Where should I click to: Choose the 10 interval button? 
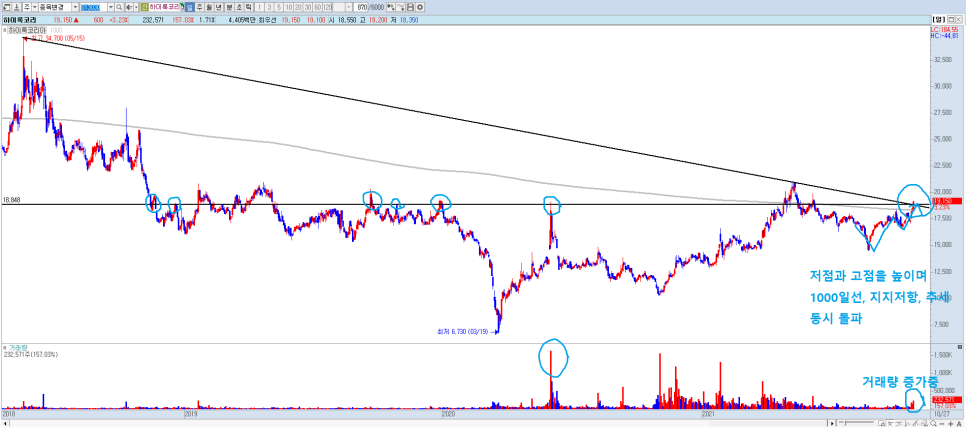tap(289, 7)
